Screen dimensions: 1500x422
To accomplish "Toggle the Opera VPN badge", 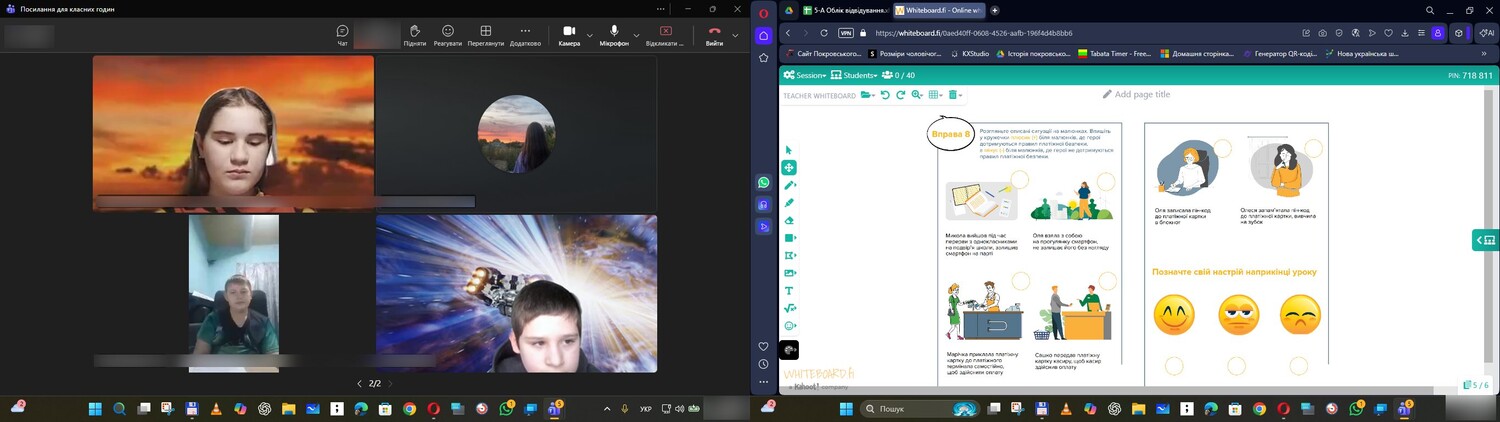I will point(846,32).
